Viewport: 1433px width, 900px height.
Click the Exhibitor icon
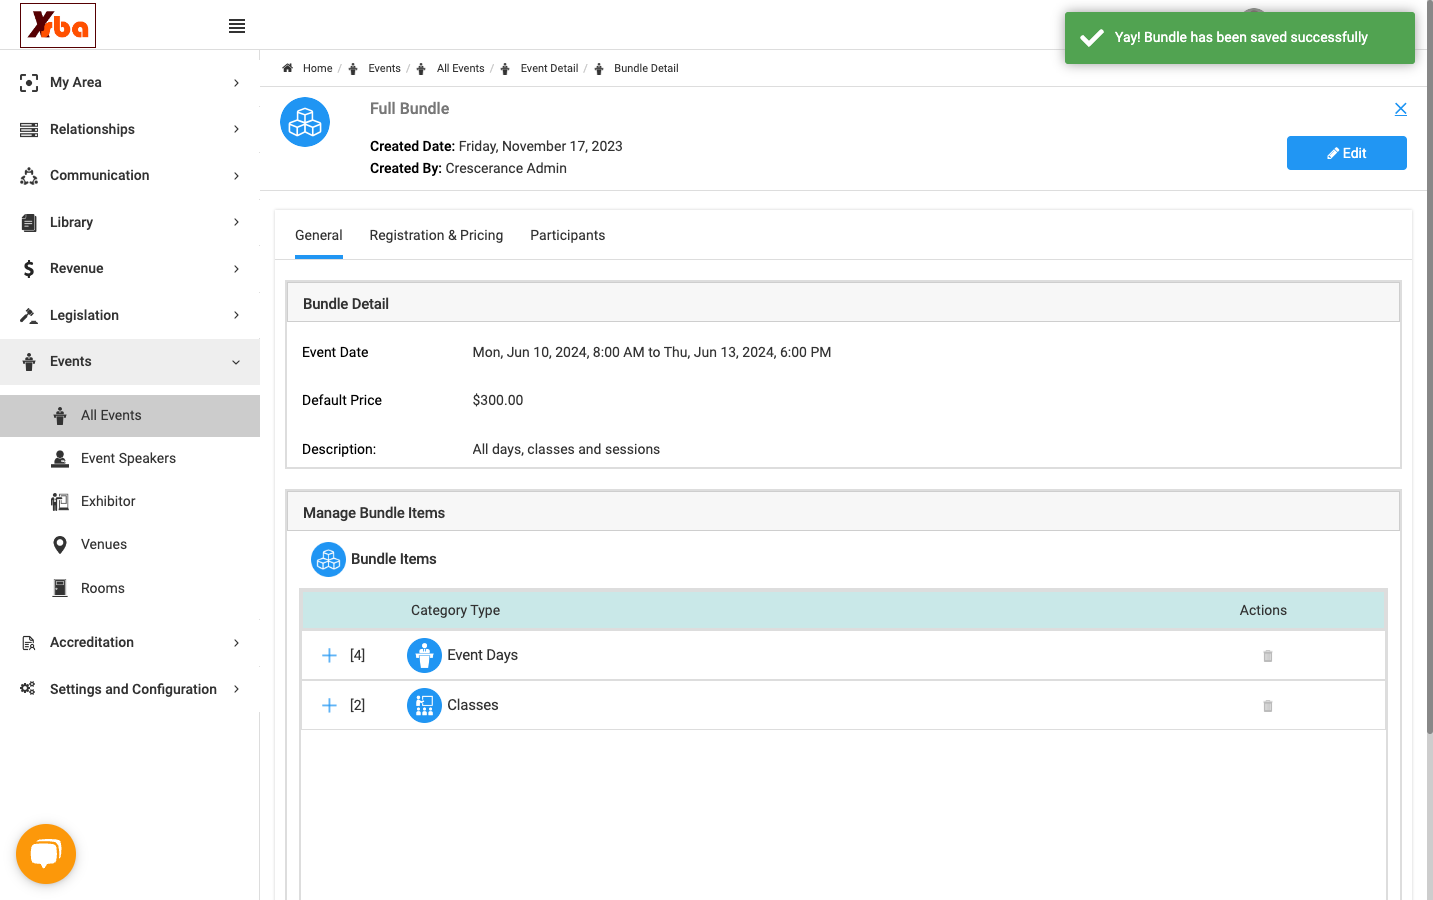point(60,501)
